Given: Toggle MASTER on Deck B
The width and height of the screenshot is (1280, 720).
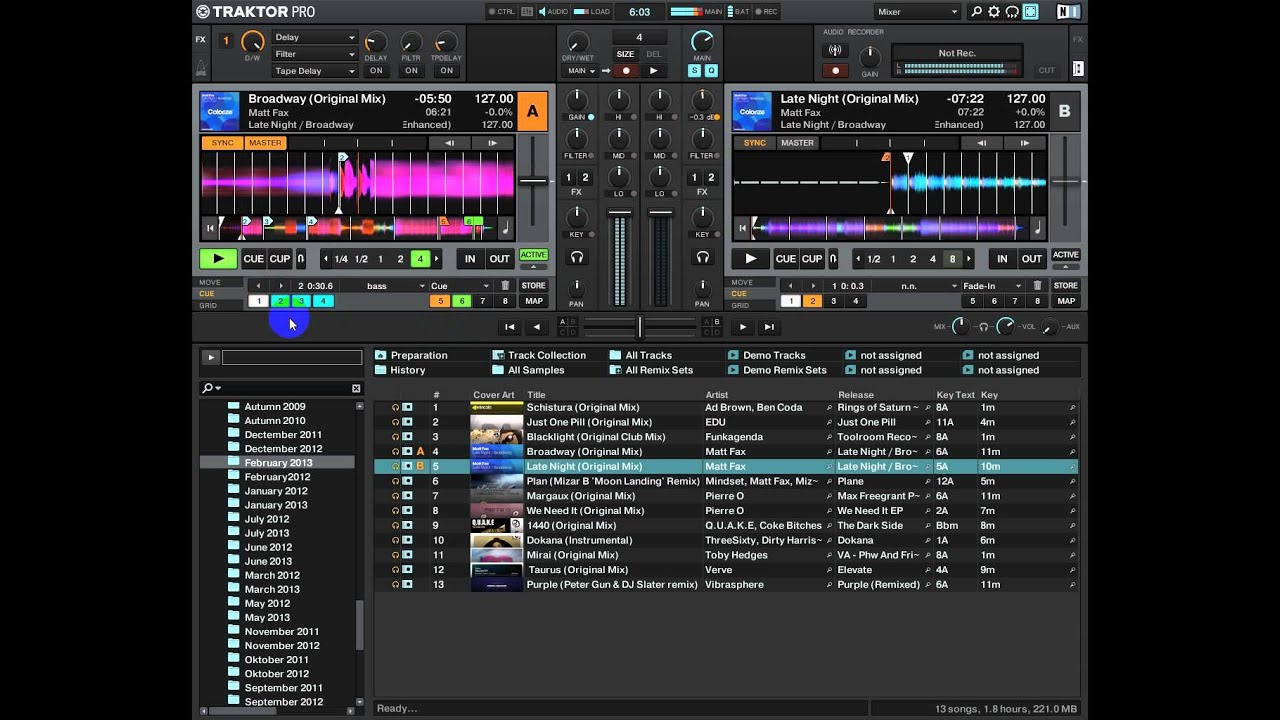Looking at the screenshot, I should coord(797,143).
